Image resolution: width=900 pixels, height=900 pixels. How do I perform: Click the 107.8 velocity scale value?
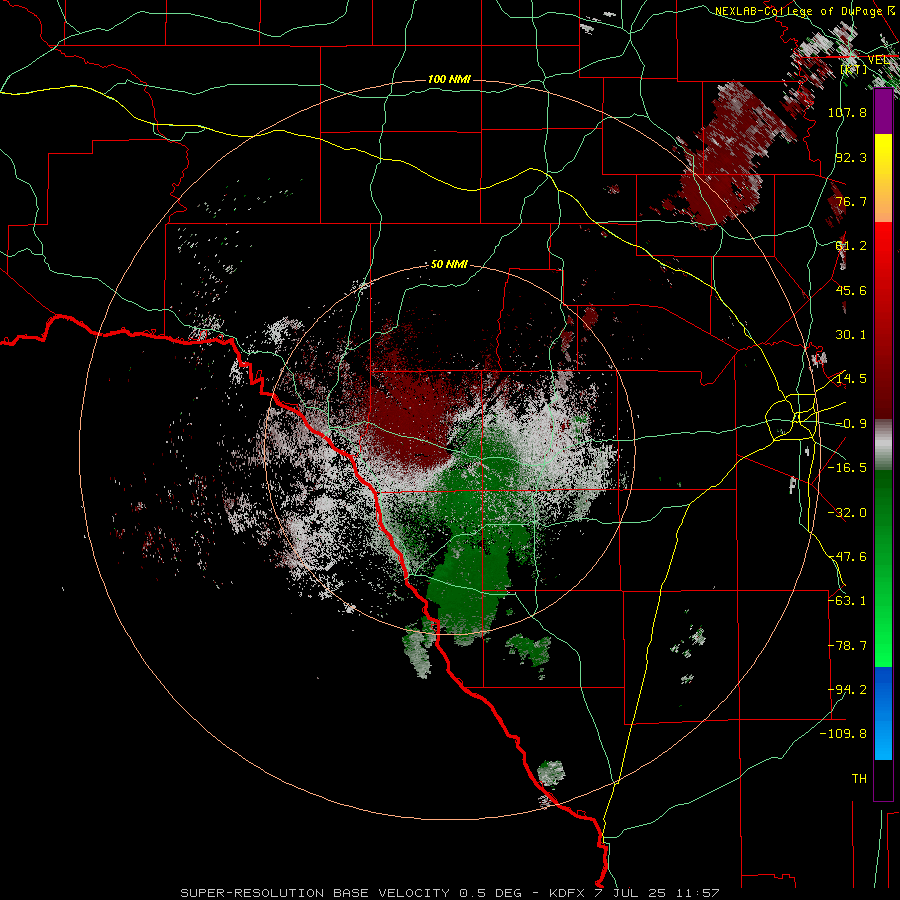(x=847, y=112)
